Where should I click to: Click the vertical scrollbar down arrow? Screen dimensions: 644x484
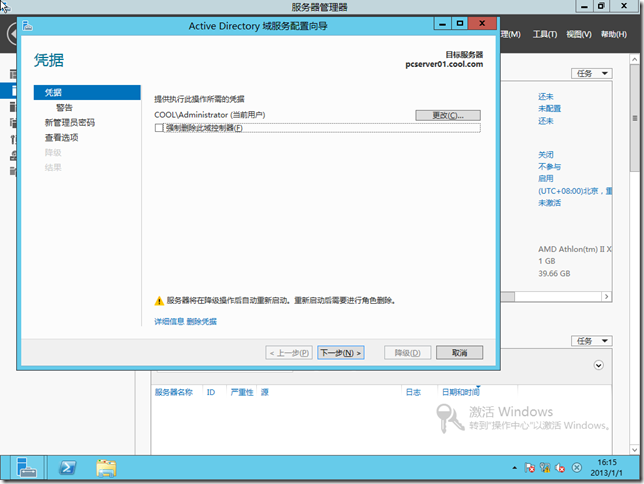[635, 450]
